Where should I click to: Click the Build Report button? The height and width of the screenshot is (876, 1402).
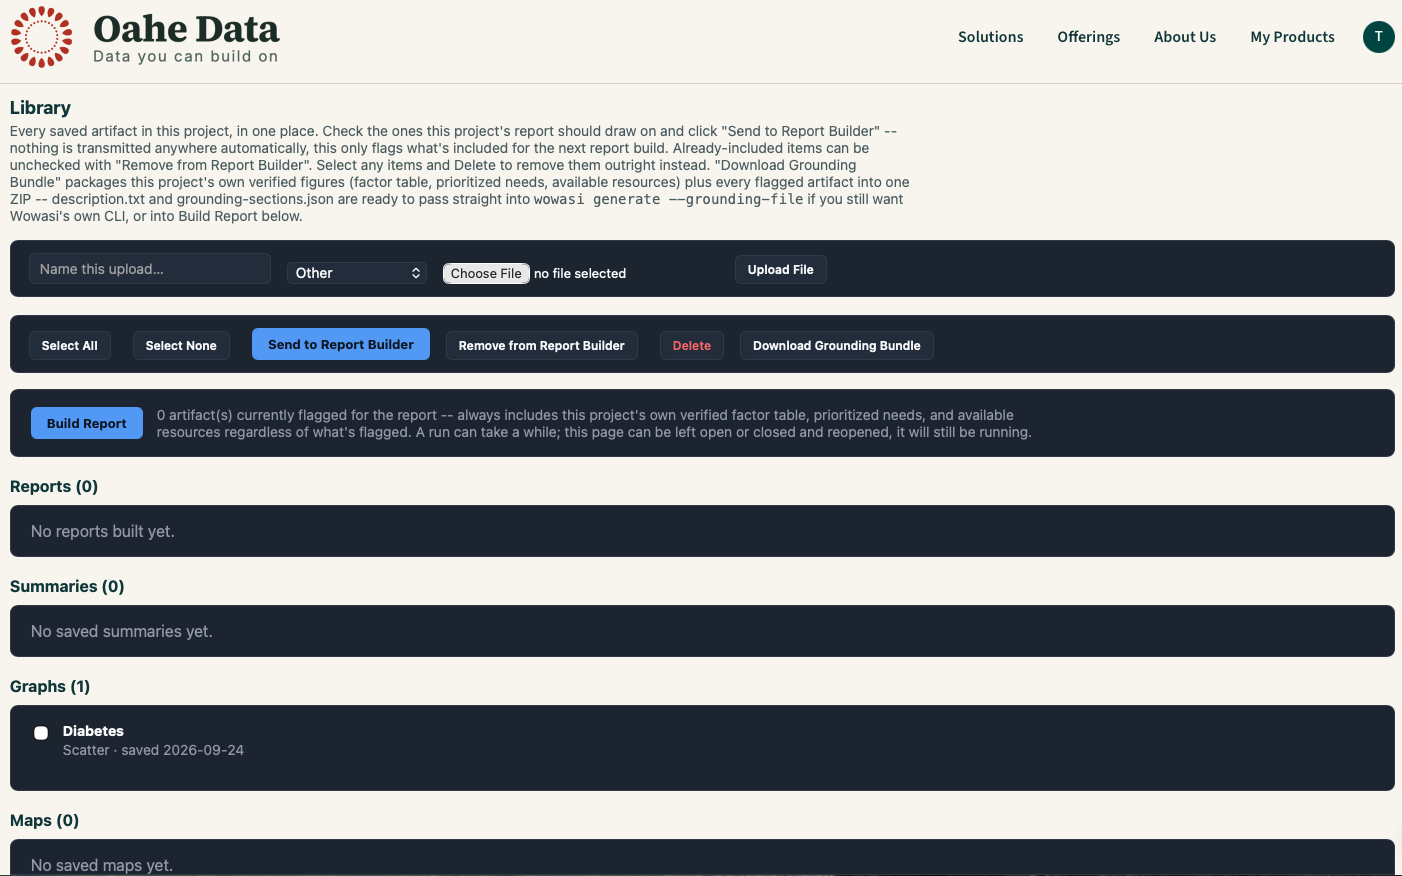pos(87,423)
